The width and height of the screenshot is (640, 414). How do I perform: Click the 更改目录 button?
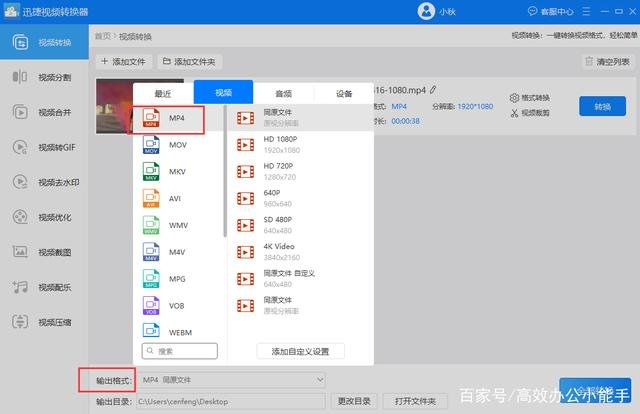click(354, 401)
